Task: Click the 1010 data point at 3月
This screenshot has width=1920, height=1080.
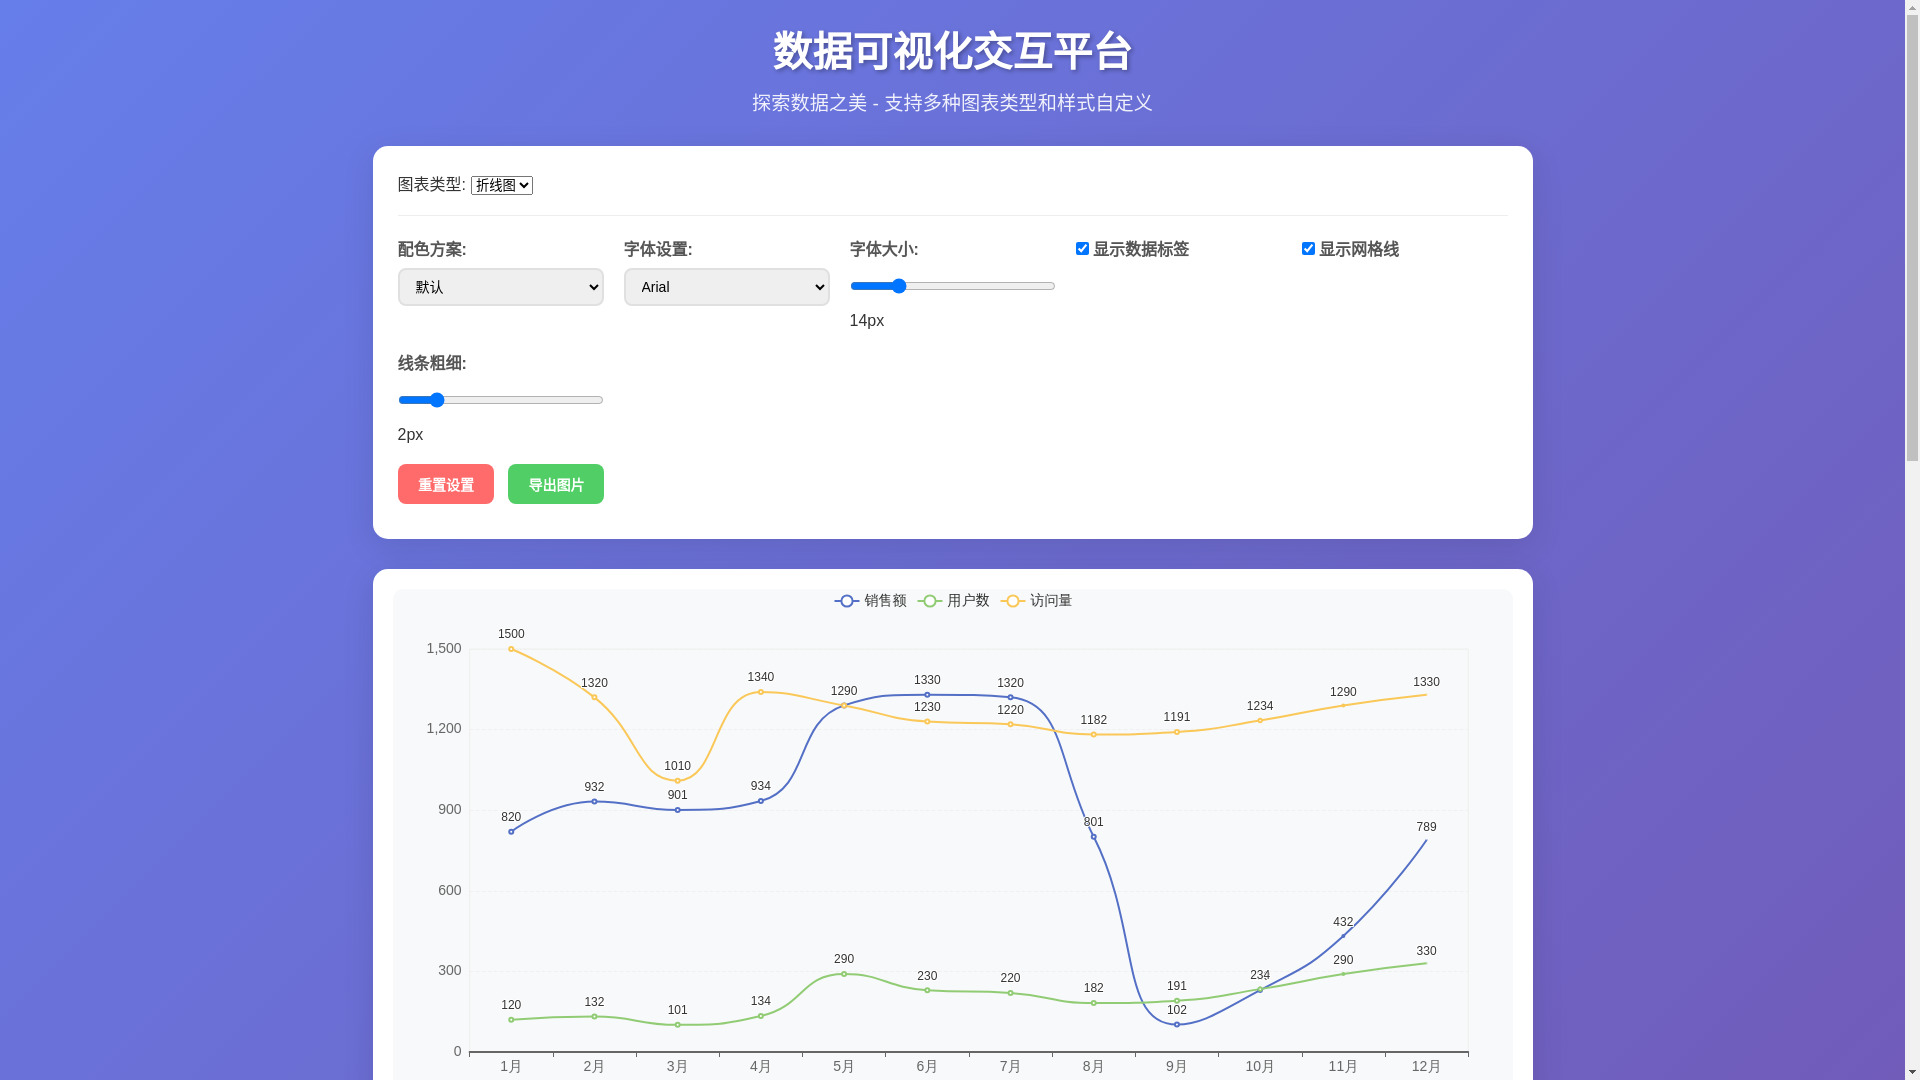Action: pos(678,781)
